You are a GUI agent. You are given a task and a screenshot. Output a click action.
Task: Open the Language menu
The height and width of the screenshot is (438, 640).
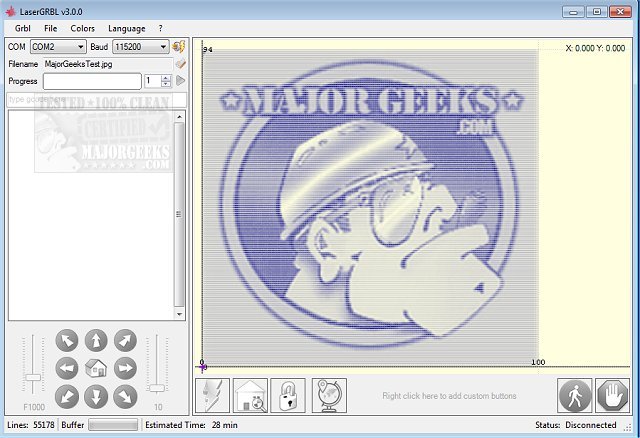127,28
